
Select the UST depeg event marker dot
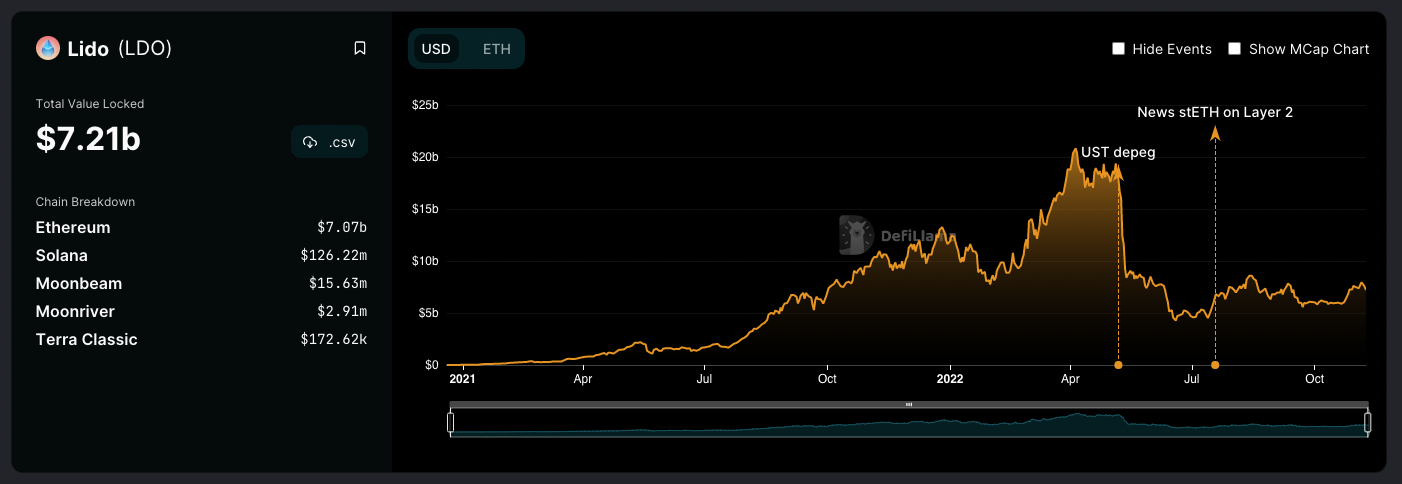1118,365
